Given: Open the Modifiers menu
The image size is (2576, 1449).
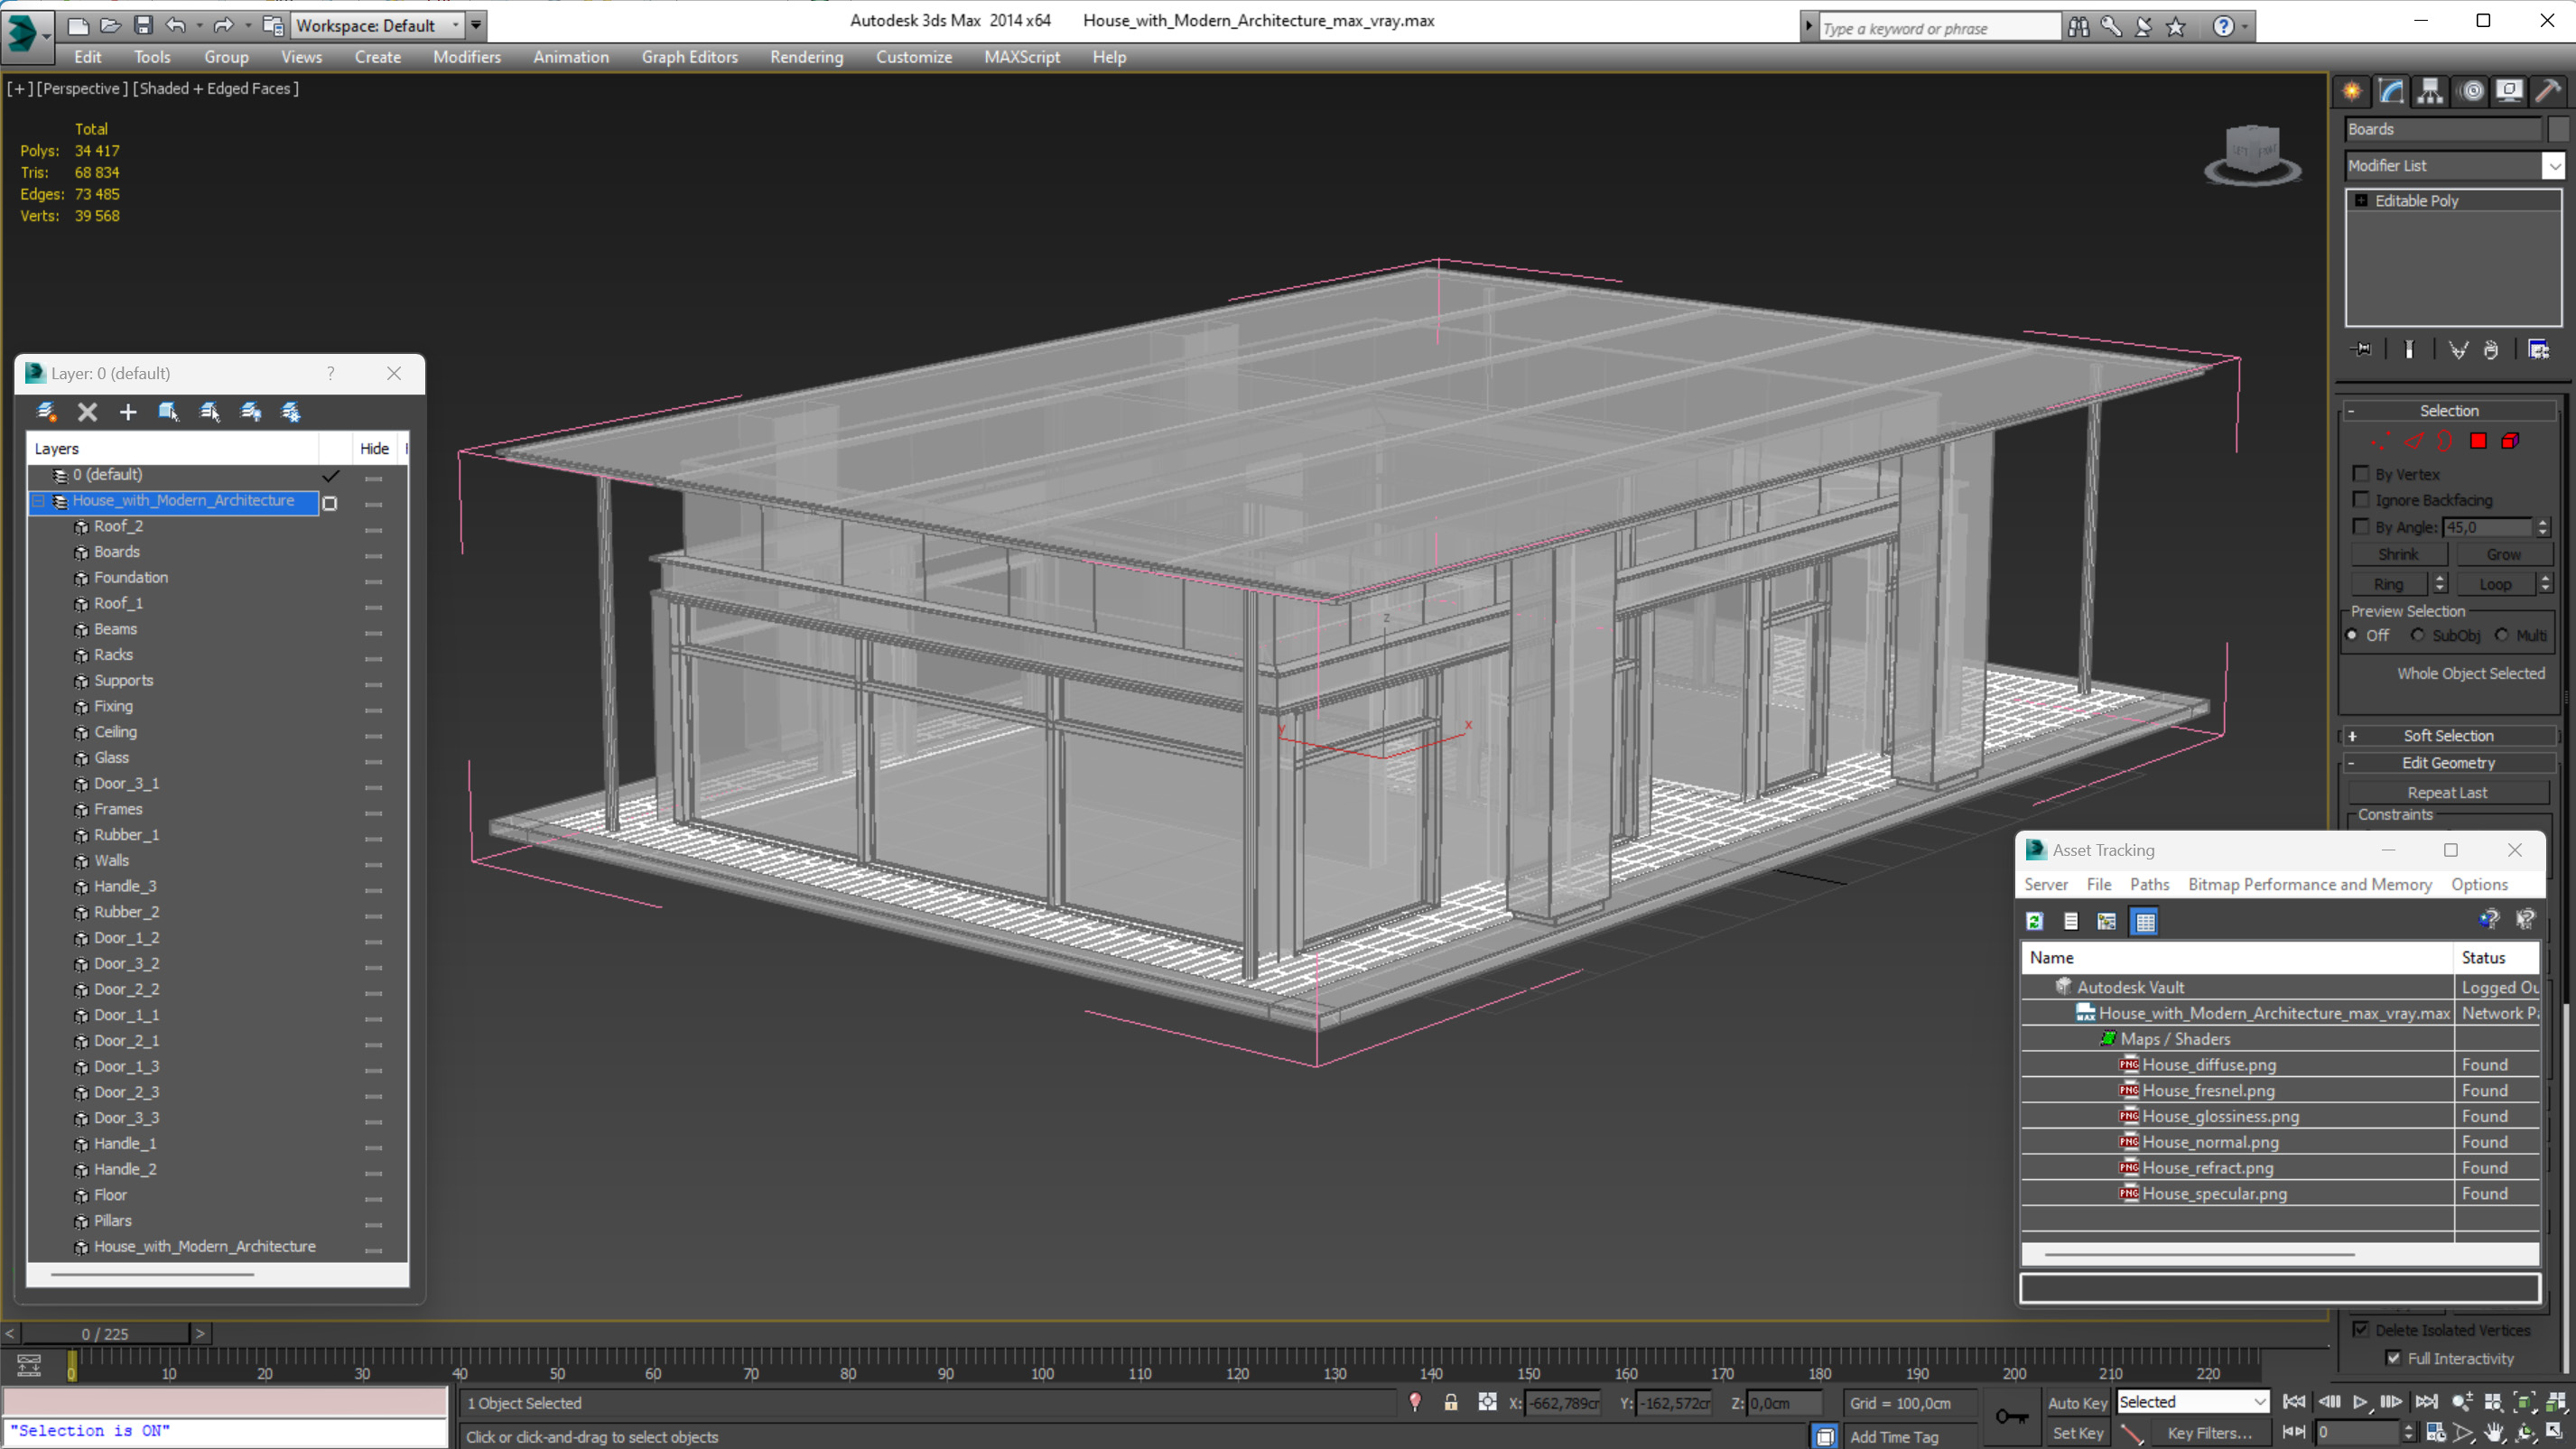Looking at the screenshot, I should pos(467,57).
